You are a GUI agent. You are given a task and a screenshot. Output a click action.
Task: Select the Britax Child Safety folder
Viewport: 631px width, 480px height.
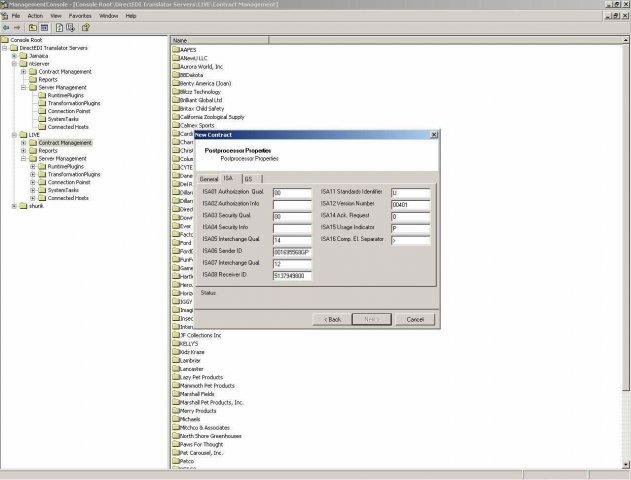point(198,109)
